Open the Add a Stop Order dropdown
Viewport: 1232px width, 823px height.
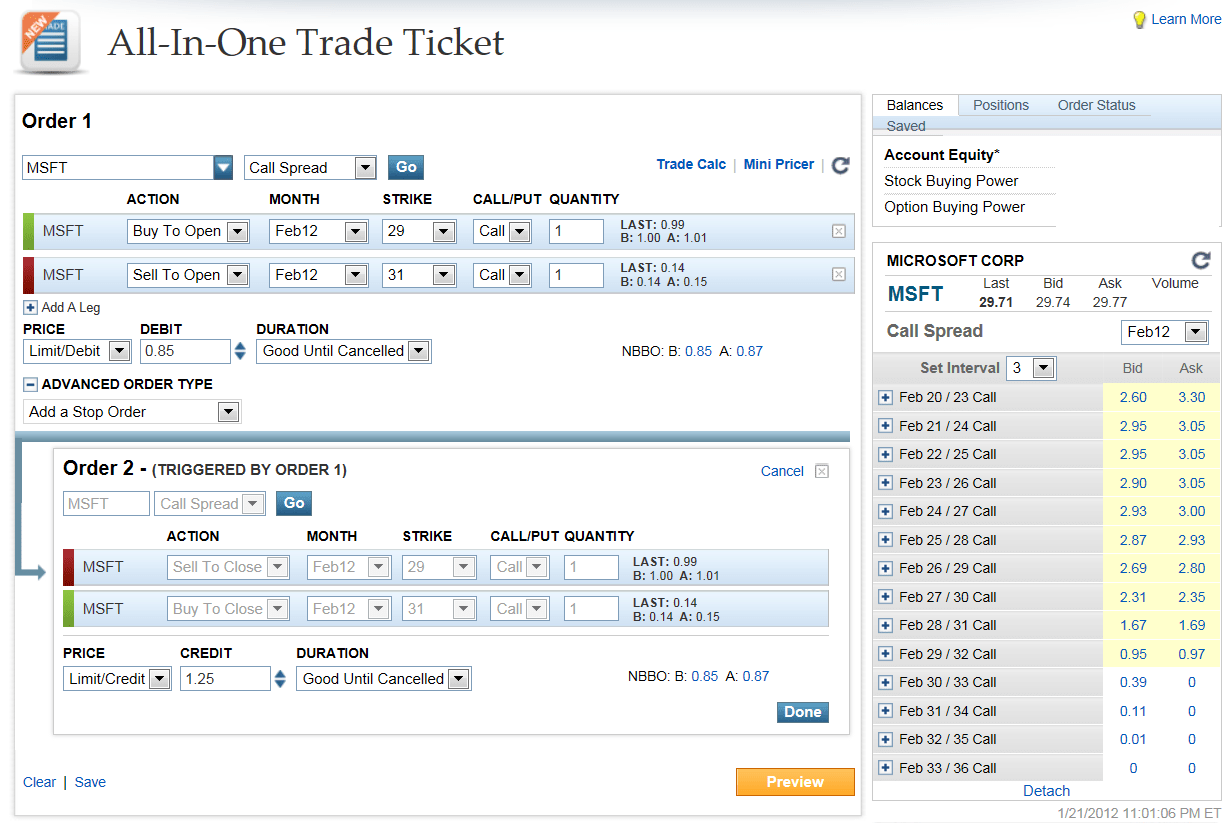(x=228, y=412)
